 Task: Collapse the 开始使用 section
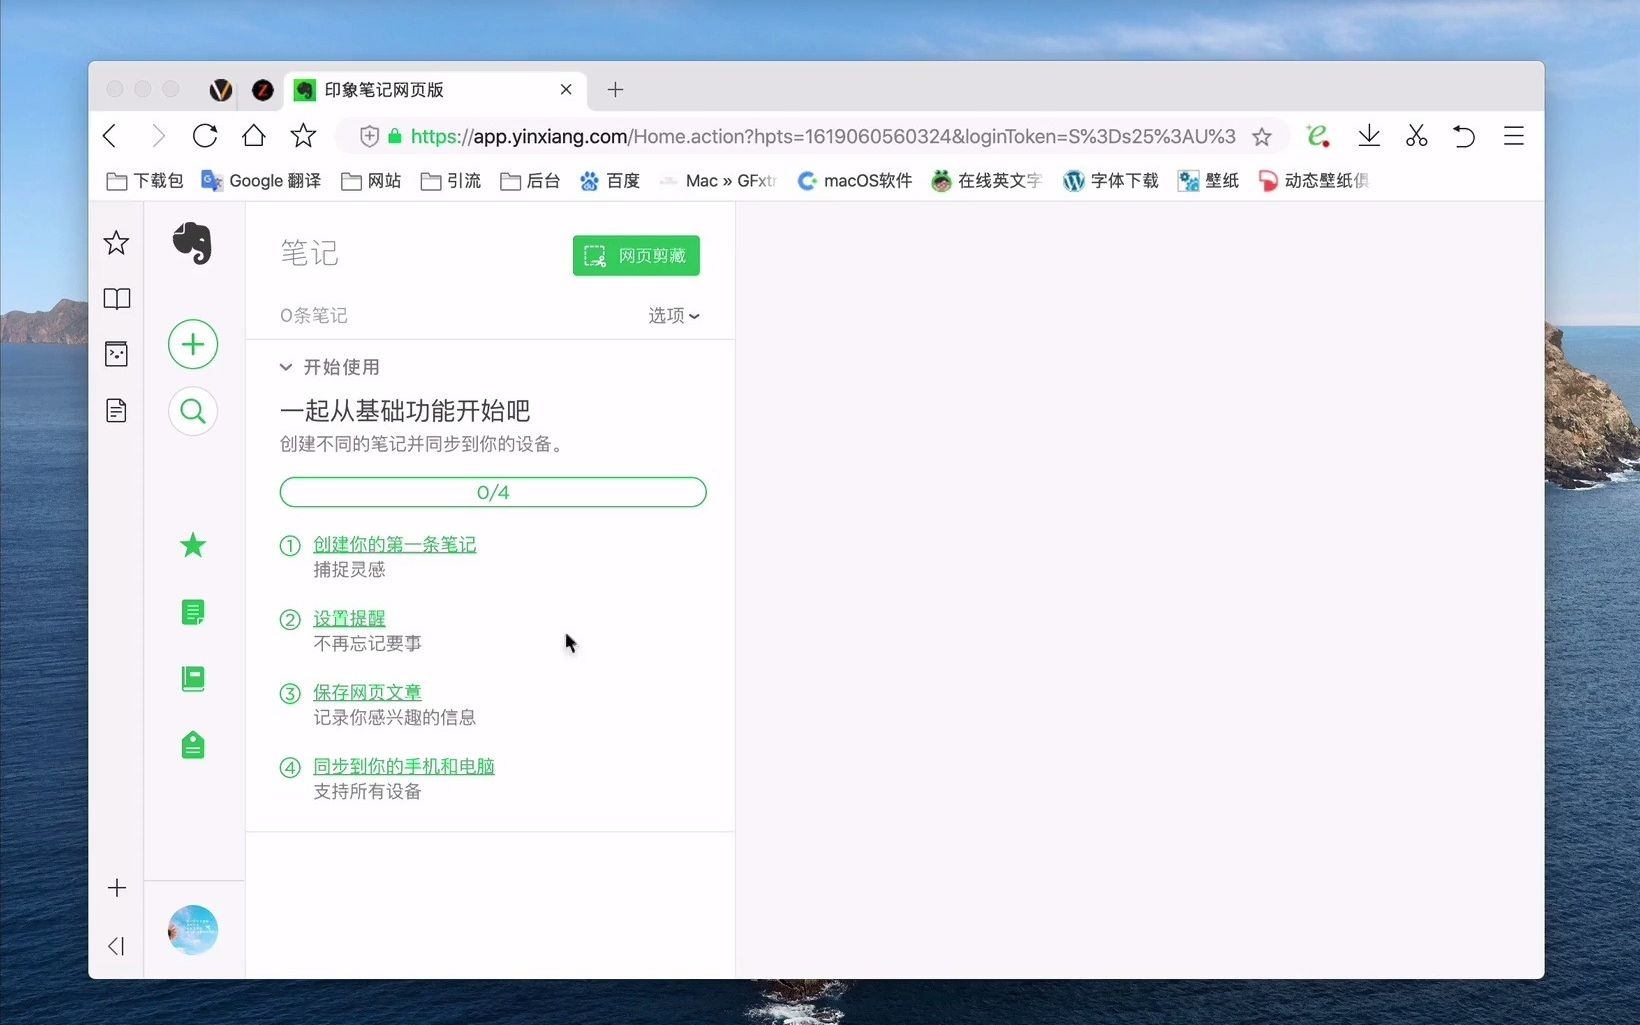coord(286,367)
